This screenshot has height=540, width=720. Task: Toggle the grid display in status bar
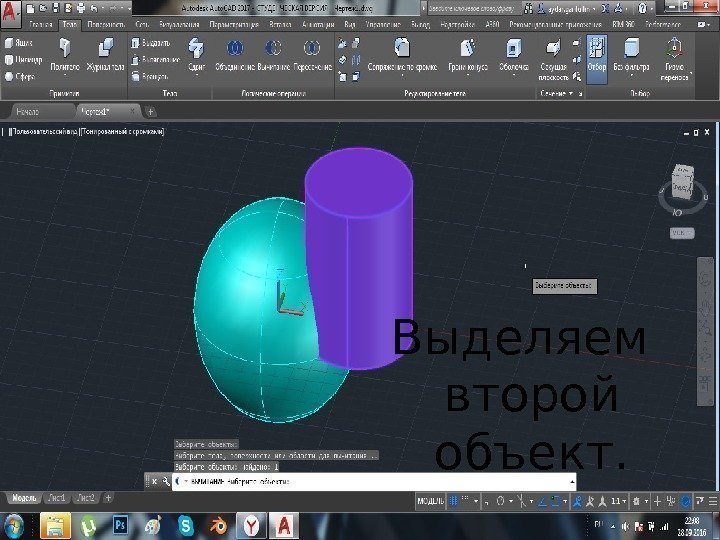pyautogui.click(x=454, y=501)
